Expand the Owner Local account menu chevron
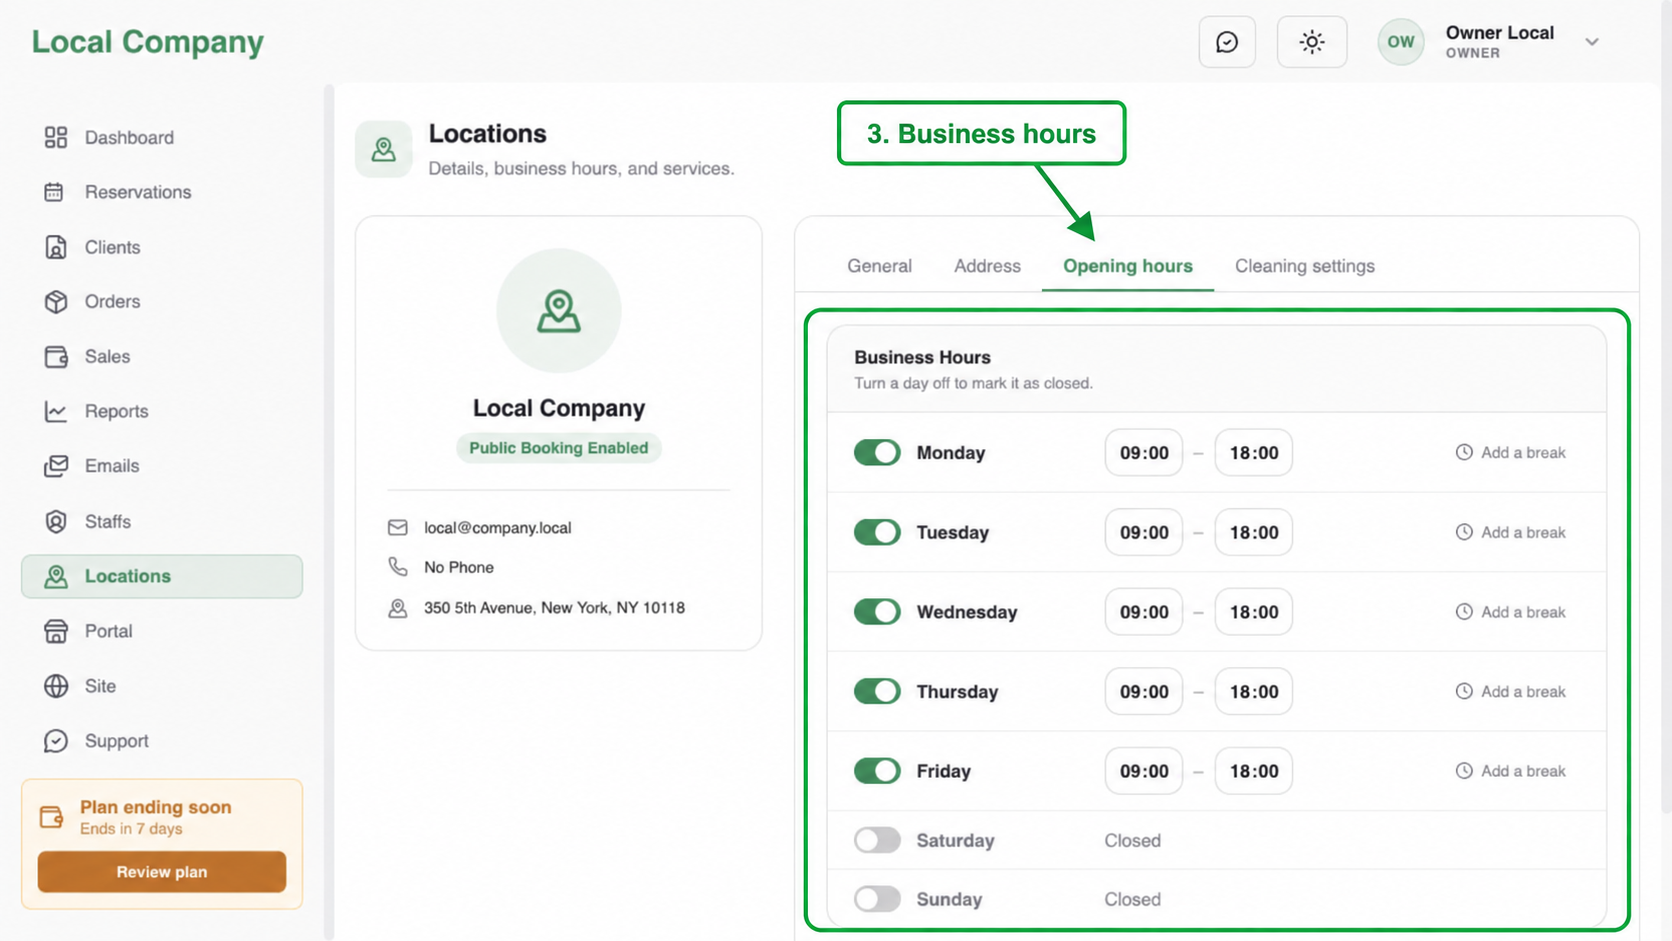This screenshot has height=941, width=1672. pyautogui.click(x=1592, y=42)
